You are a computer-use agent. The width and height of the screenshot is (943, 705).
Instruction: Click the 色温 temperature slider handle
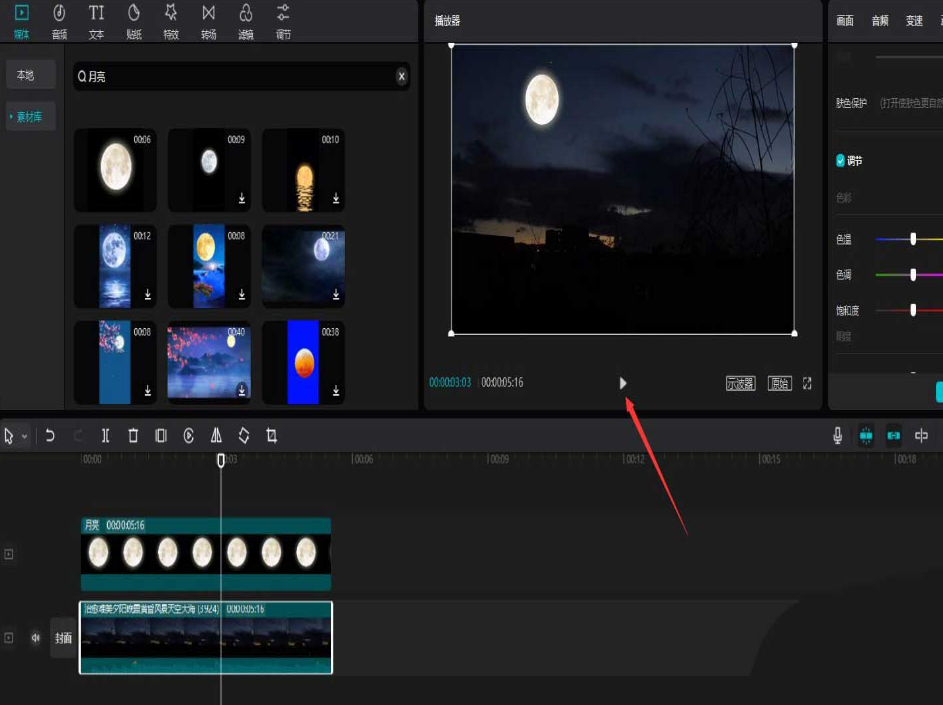[913, 239]
